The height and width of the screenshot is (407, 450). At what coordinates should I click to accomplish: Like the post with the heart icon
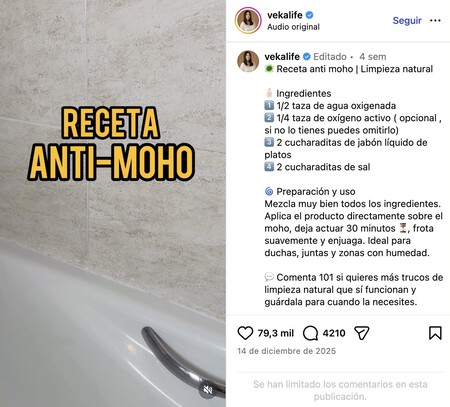(x=245, y=333)
